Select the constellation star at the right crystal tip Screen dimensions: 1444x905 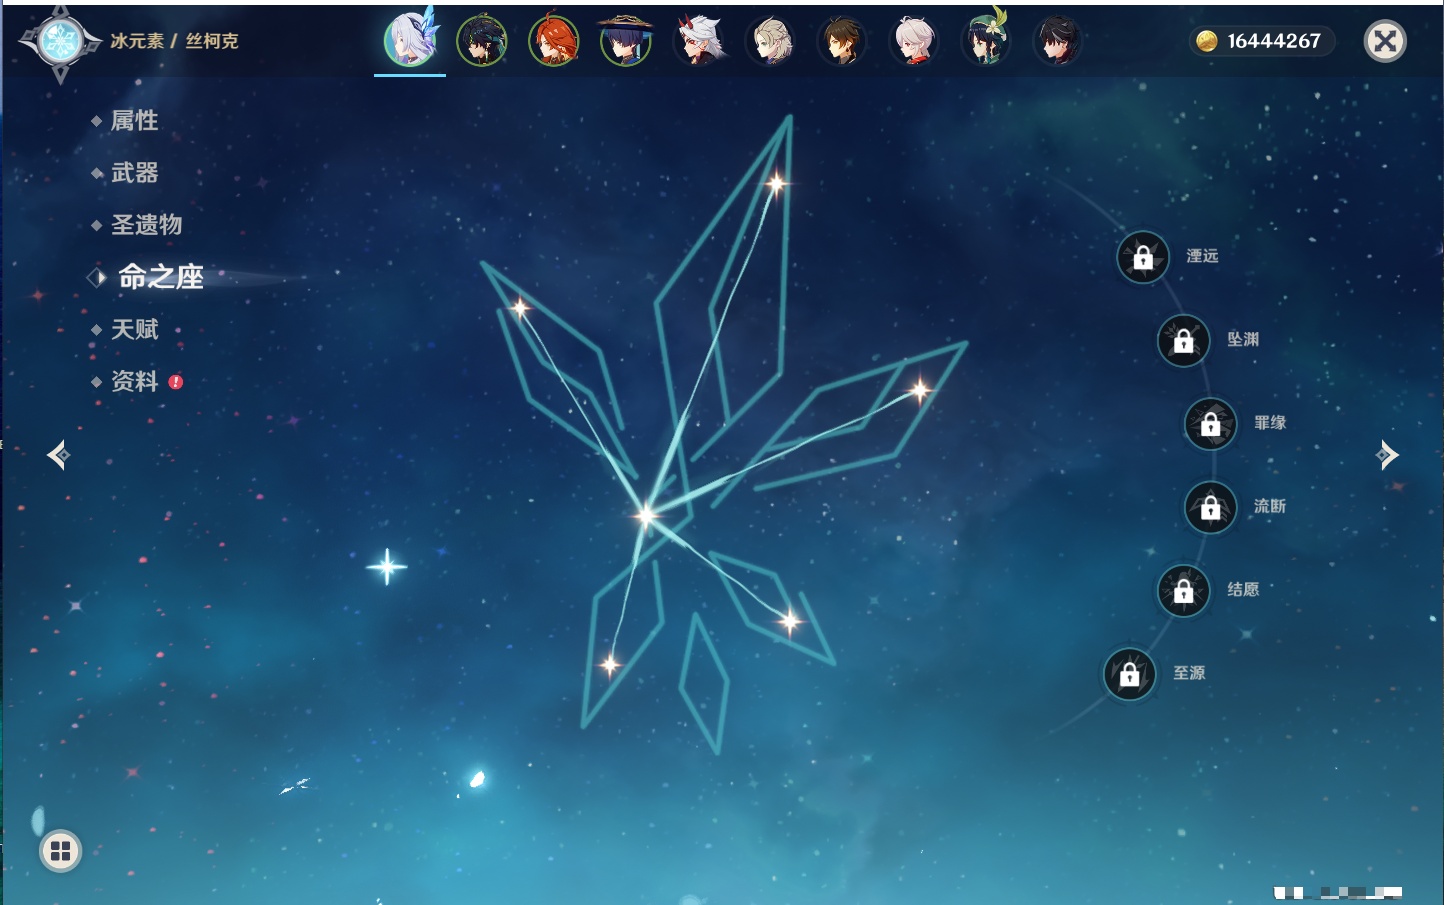coord(919,389)
